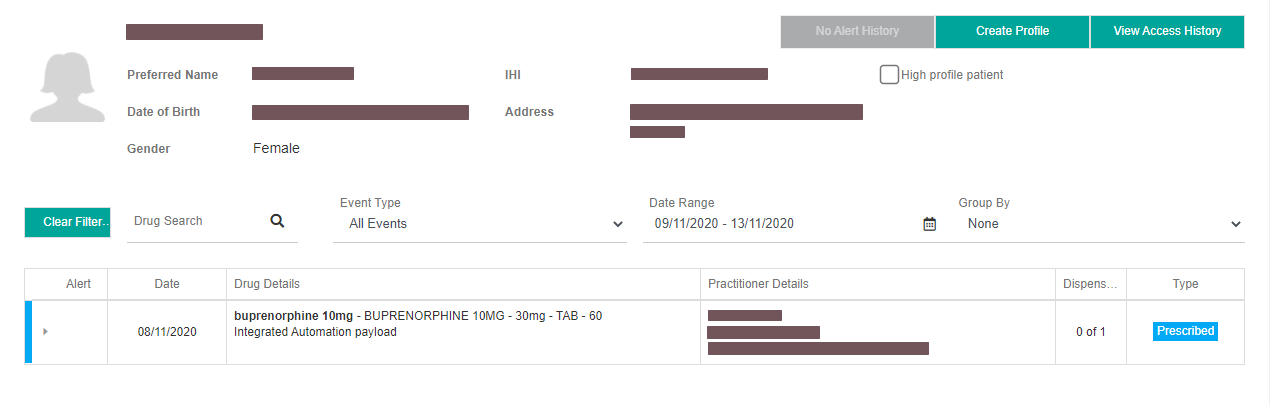The width and height of the screenshot is (1270, 406).
Task: Tick the High profile patient checkbox
Action: point(889,75)
